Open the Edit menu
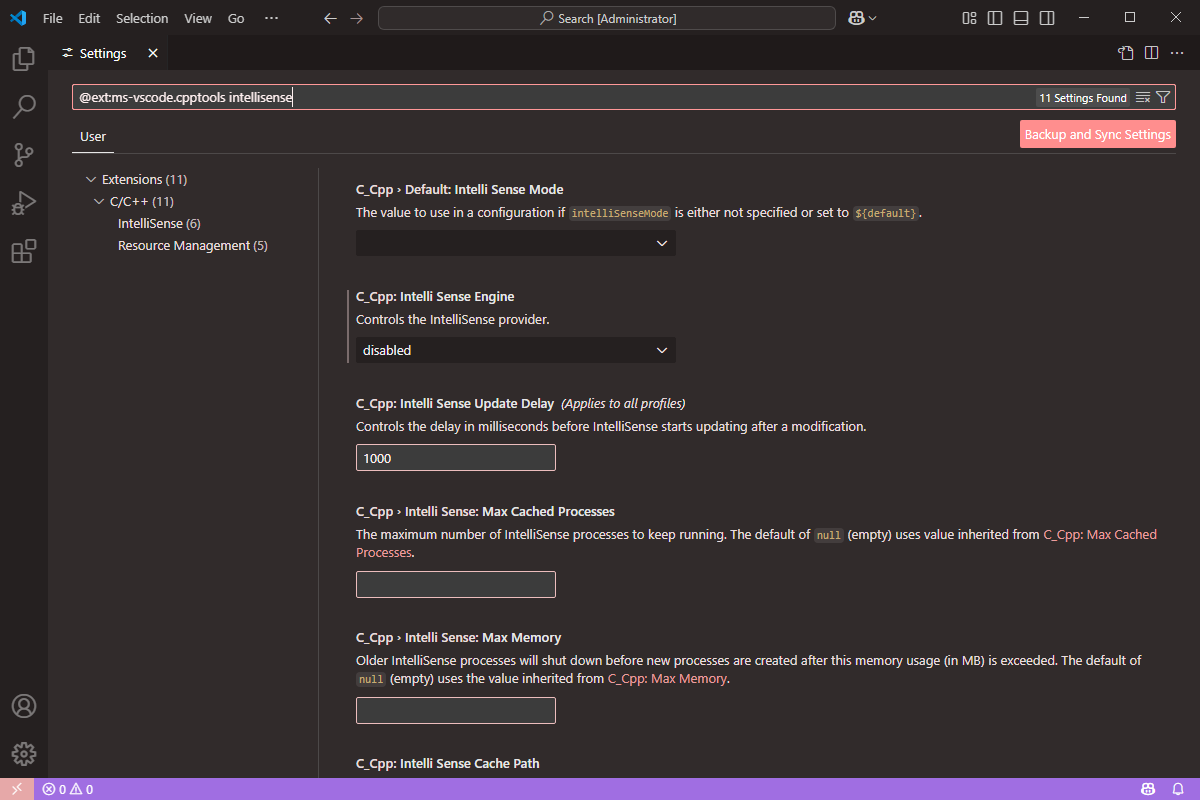 click(89, 18)
